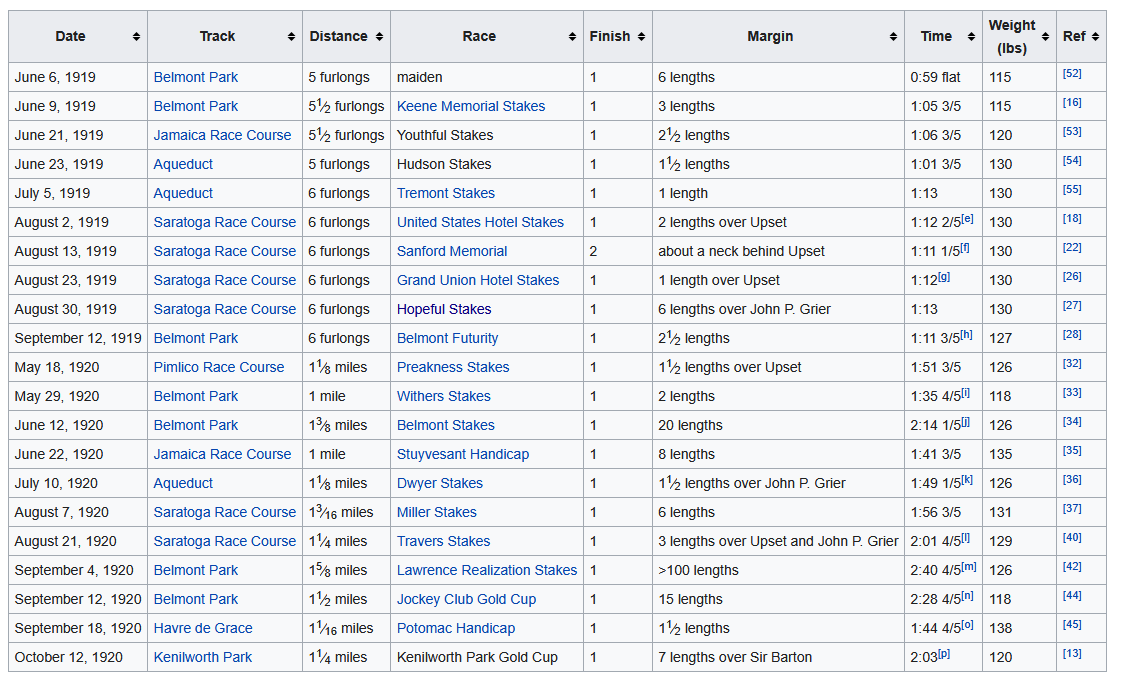Select the 'about a neck behind Upset' cell
Screen dimensions: 1122x682
coord(778,251)
